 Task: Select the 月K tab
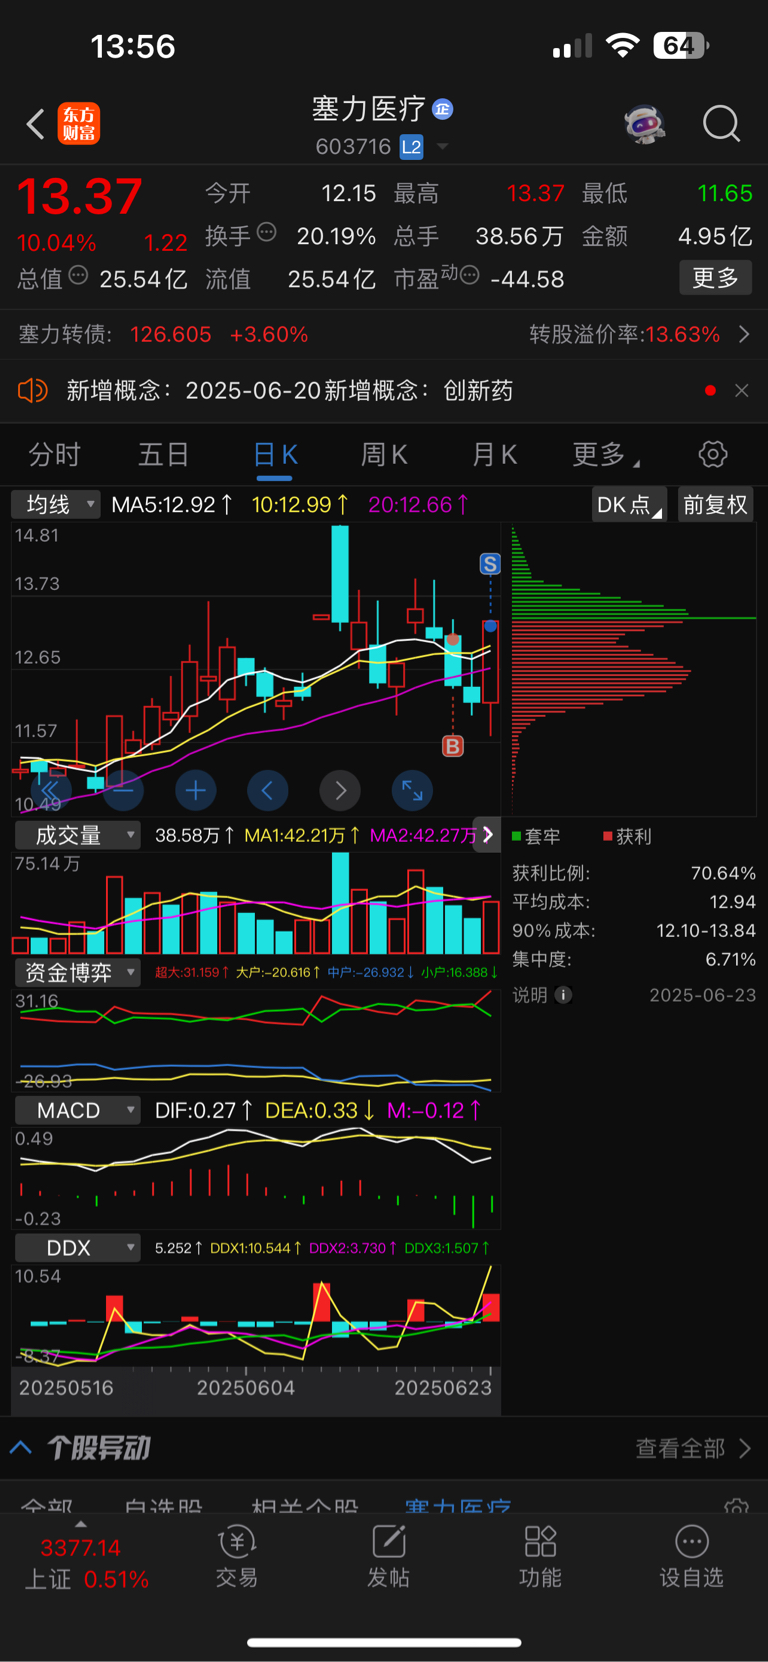(494, 455)
